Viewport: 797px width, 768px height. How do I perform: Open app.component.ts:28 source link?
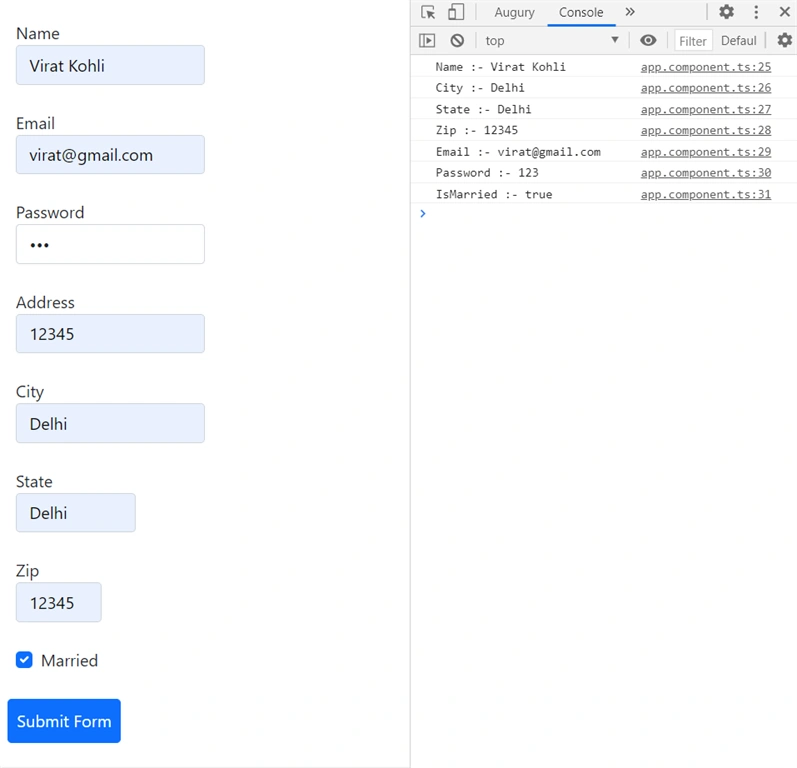[x=706, y=131]
